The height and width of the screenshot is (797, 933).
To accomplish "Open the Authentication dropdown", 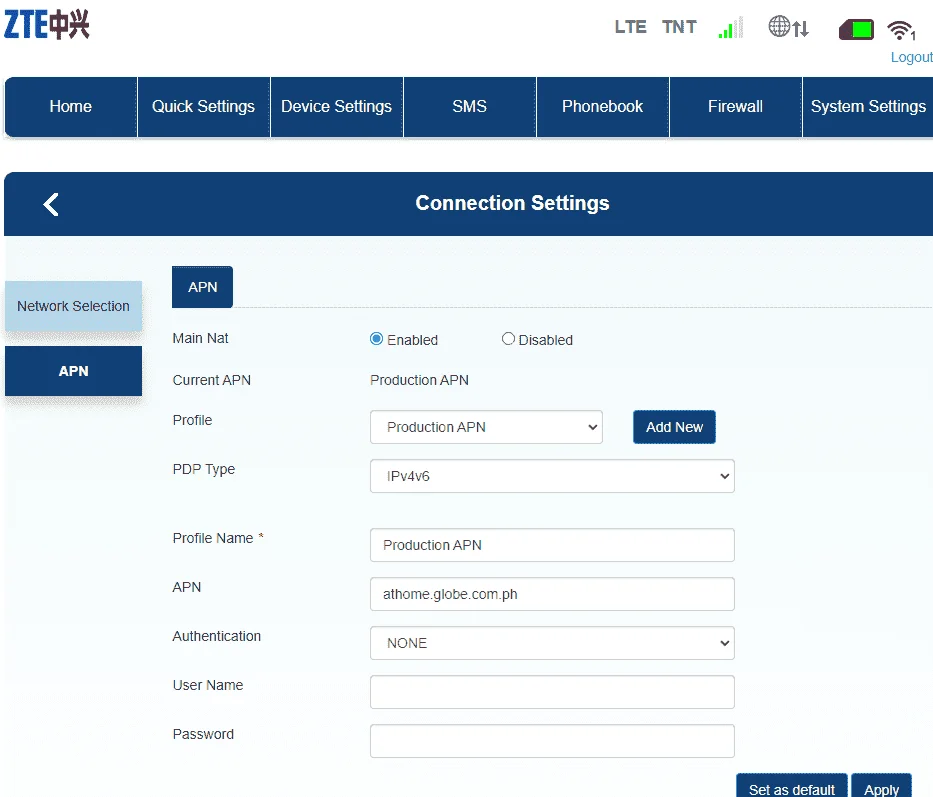I will [552, 643].
